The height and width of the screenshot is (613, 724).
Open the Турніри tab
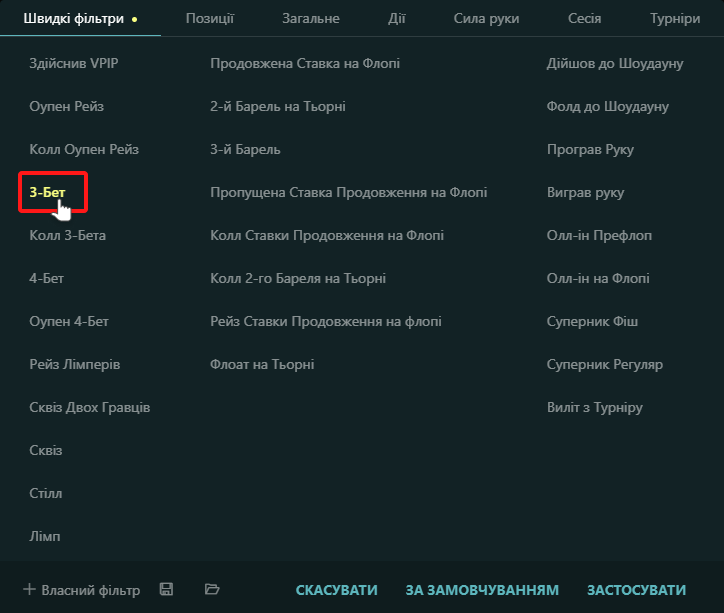click(x=675, y=18)
